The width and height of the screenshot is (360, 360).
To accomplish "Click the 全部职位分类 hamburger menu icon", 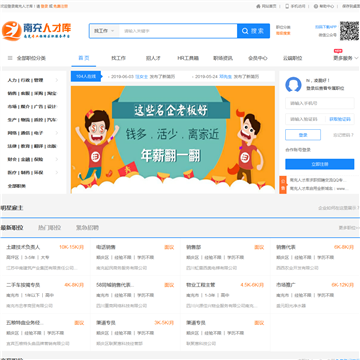I will 10,58.
